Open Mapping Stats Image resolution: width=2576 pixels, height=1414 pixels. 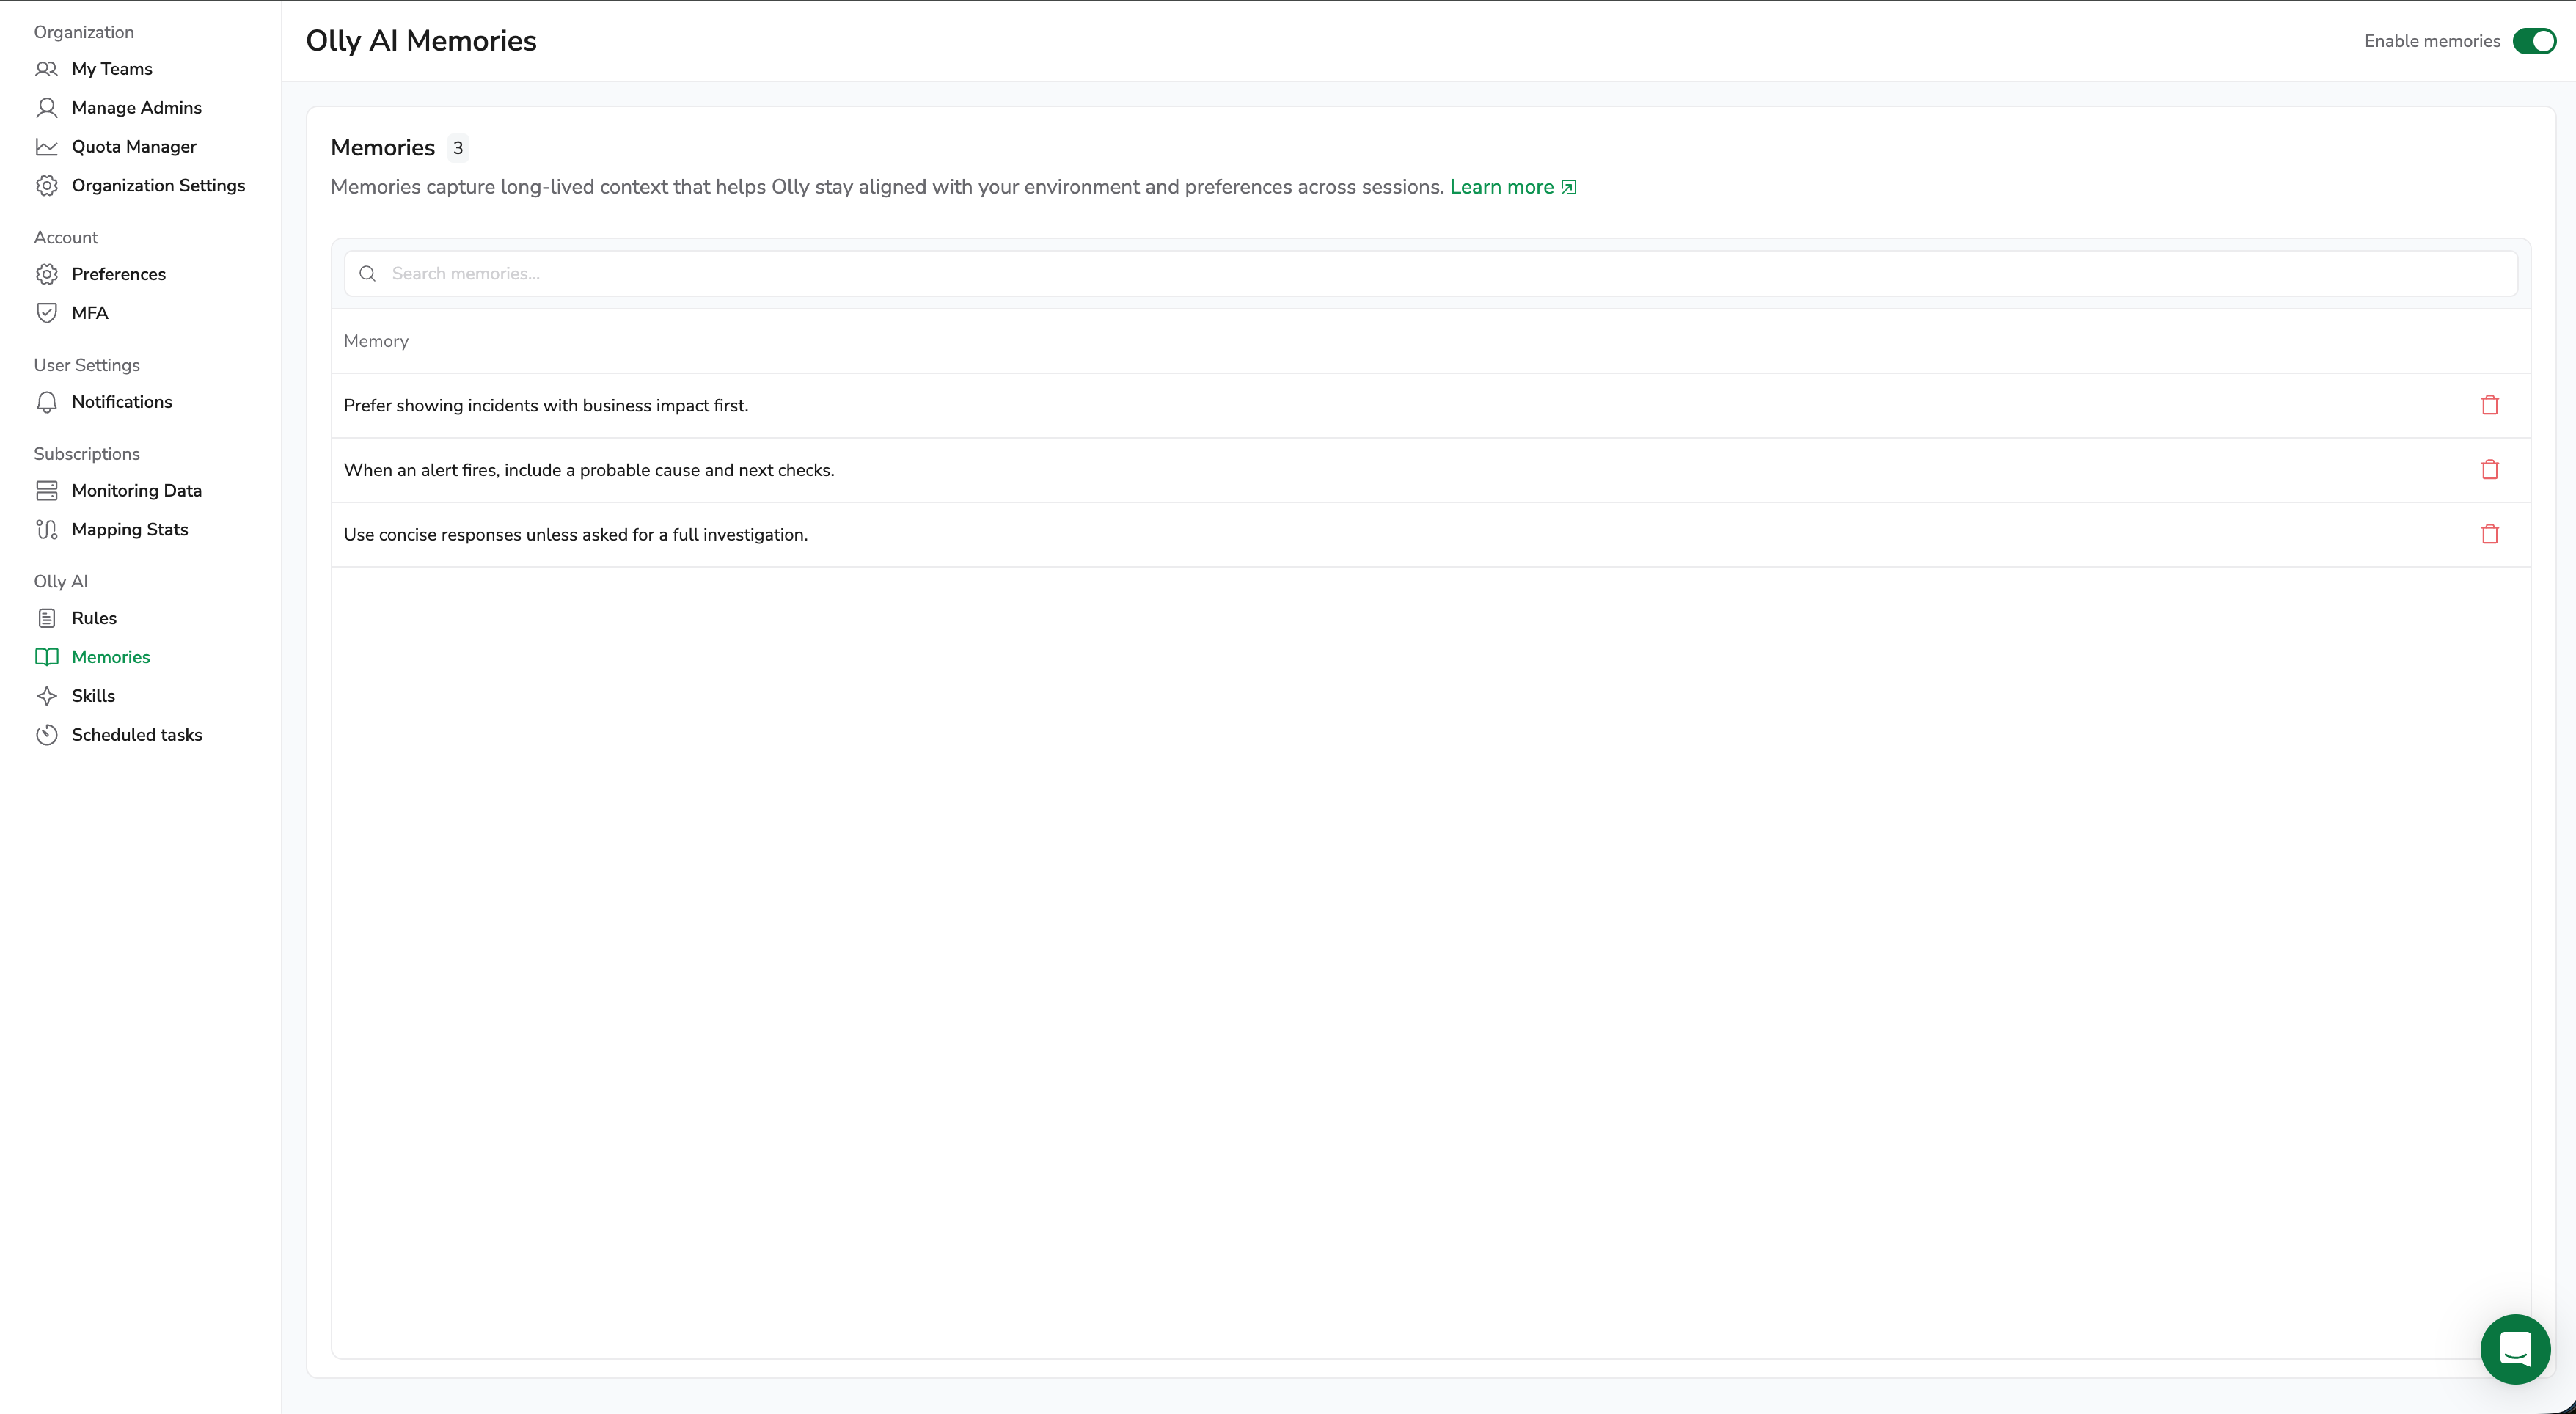pos(129,530)
